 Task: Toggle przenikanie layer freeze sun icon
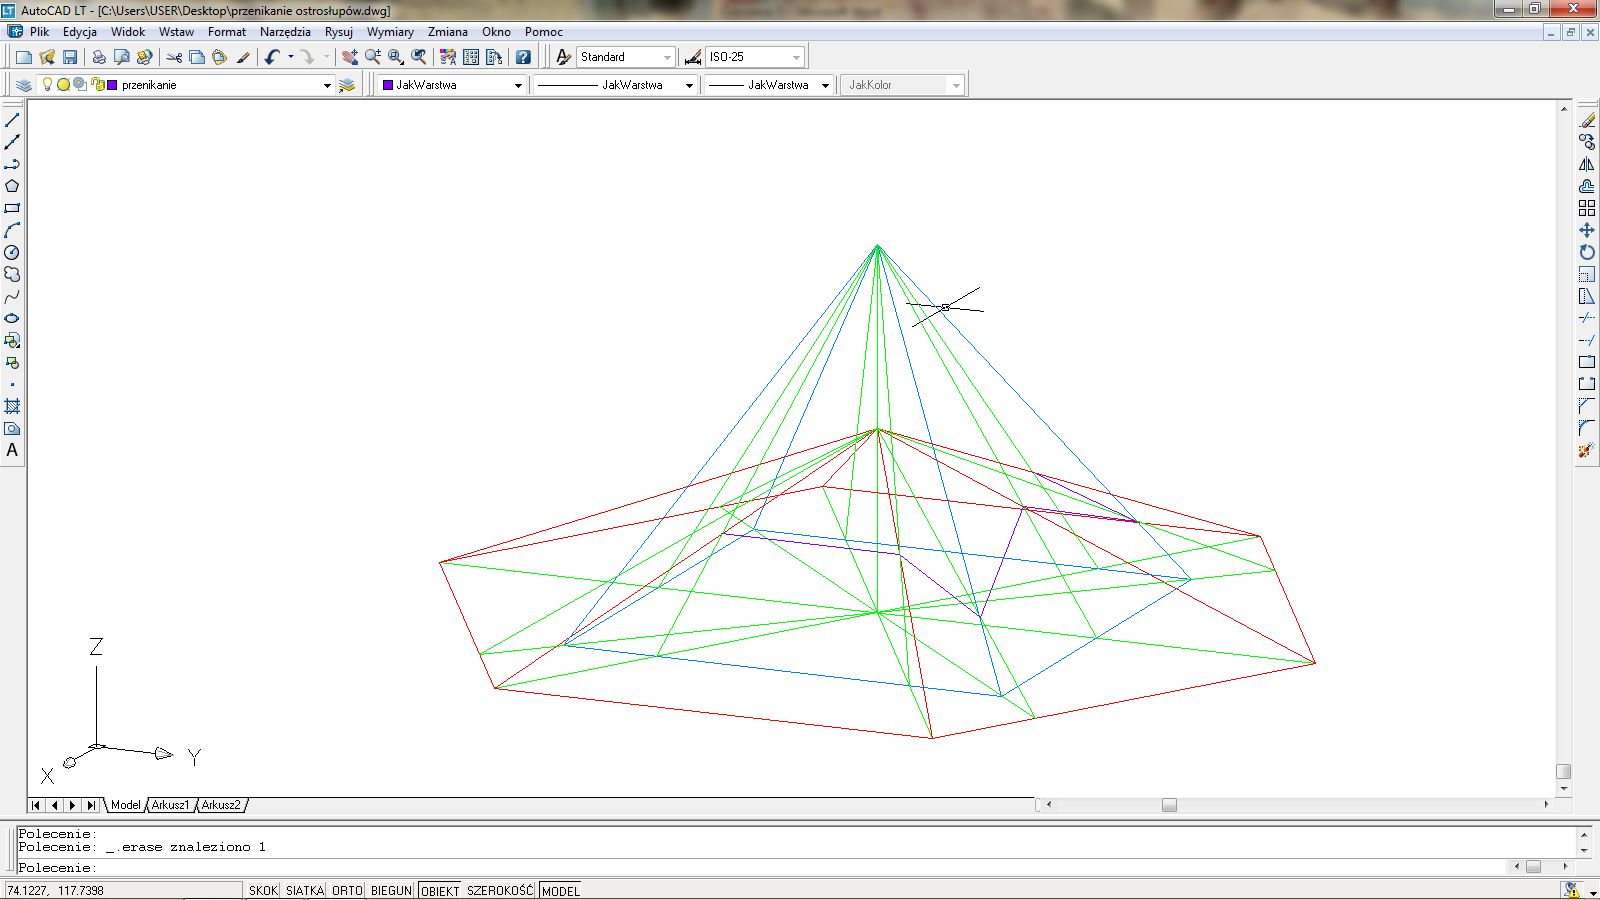point(63,85)
